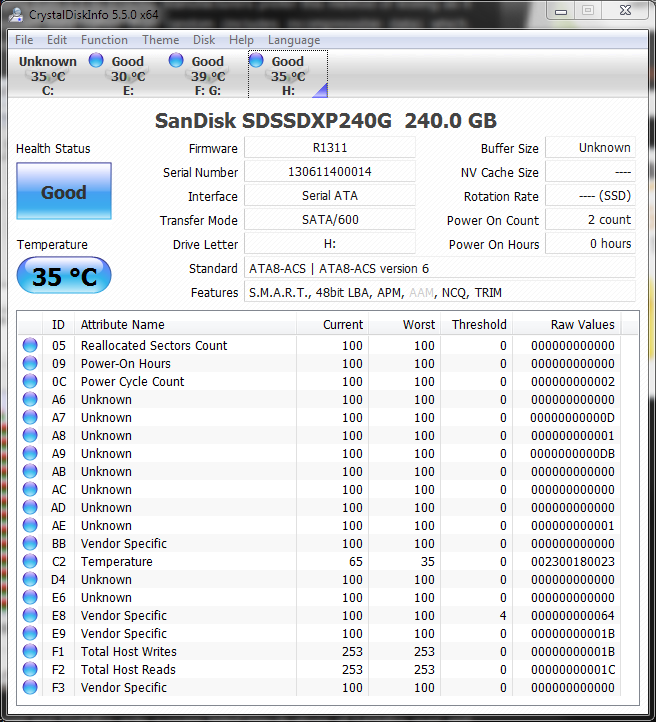This screenshot has height=722, width=656.
Task: Click the blue triangle corner on disk H: tab
Action: (x=320, y=91)
